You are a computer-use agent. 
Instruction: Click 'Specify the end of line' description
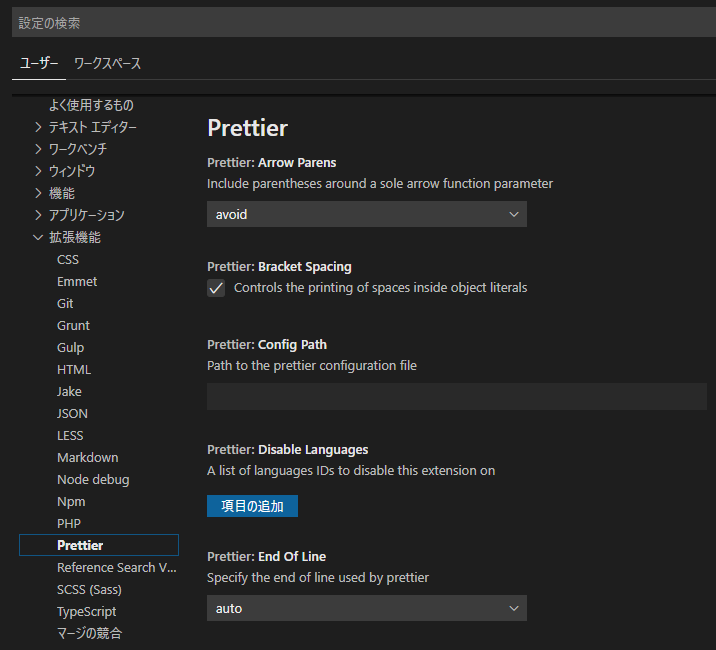[318, 577]
